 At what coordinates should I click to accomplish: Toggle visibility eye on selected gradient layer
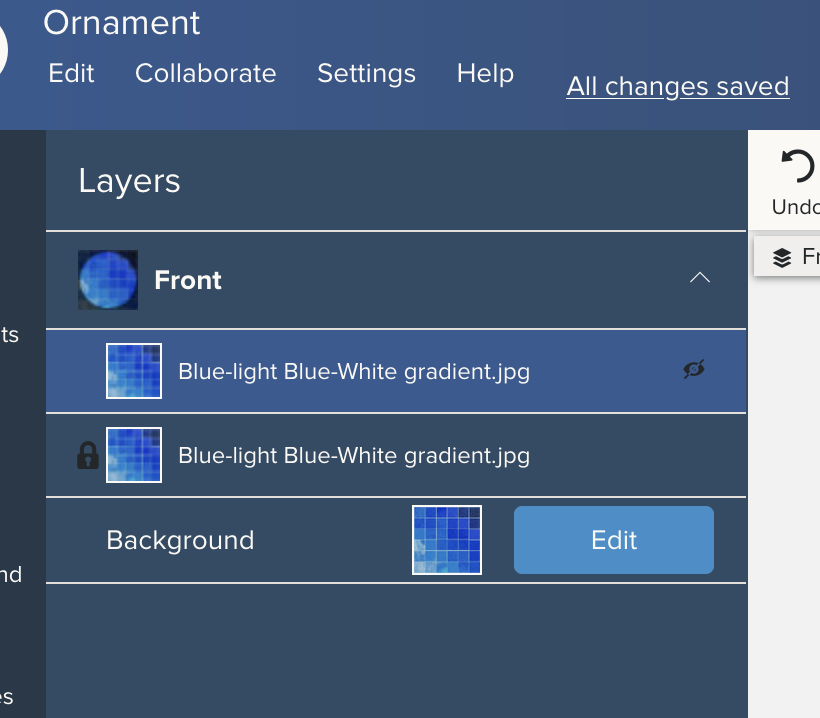pyautogui.click(x=694, y=369)
